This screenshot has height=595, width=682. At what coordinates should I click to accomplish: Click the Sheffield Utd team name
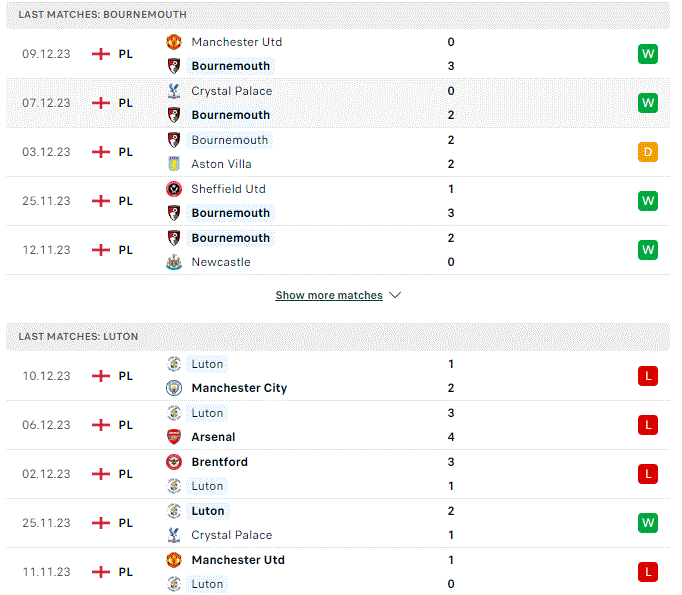228,189
